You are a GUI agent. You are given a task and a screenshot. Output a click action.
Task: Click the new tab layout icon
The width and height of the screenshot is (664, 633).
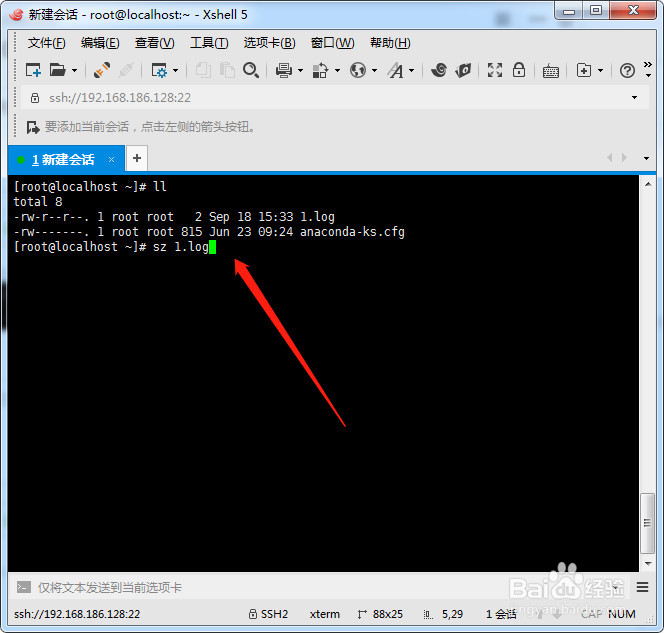pyautogui.click(x=584, y=70)
